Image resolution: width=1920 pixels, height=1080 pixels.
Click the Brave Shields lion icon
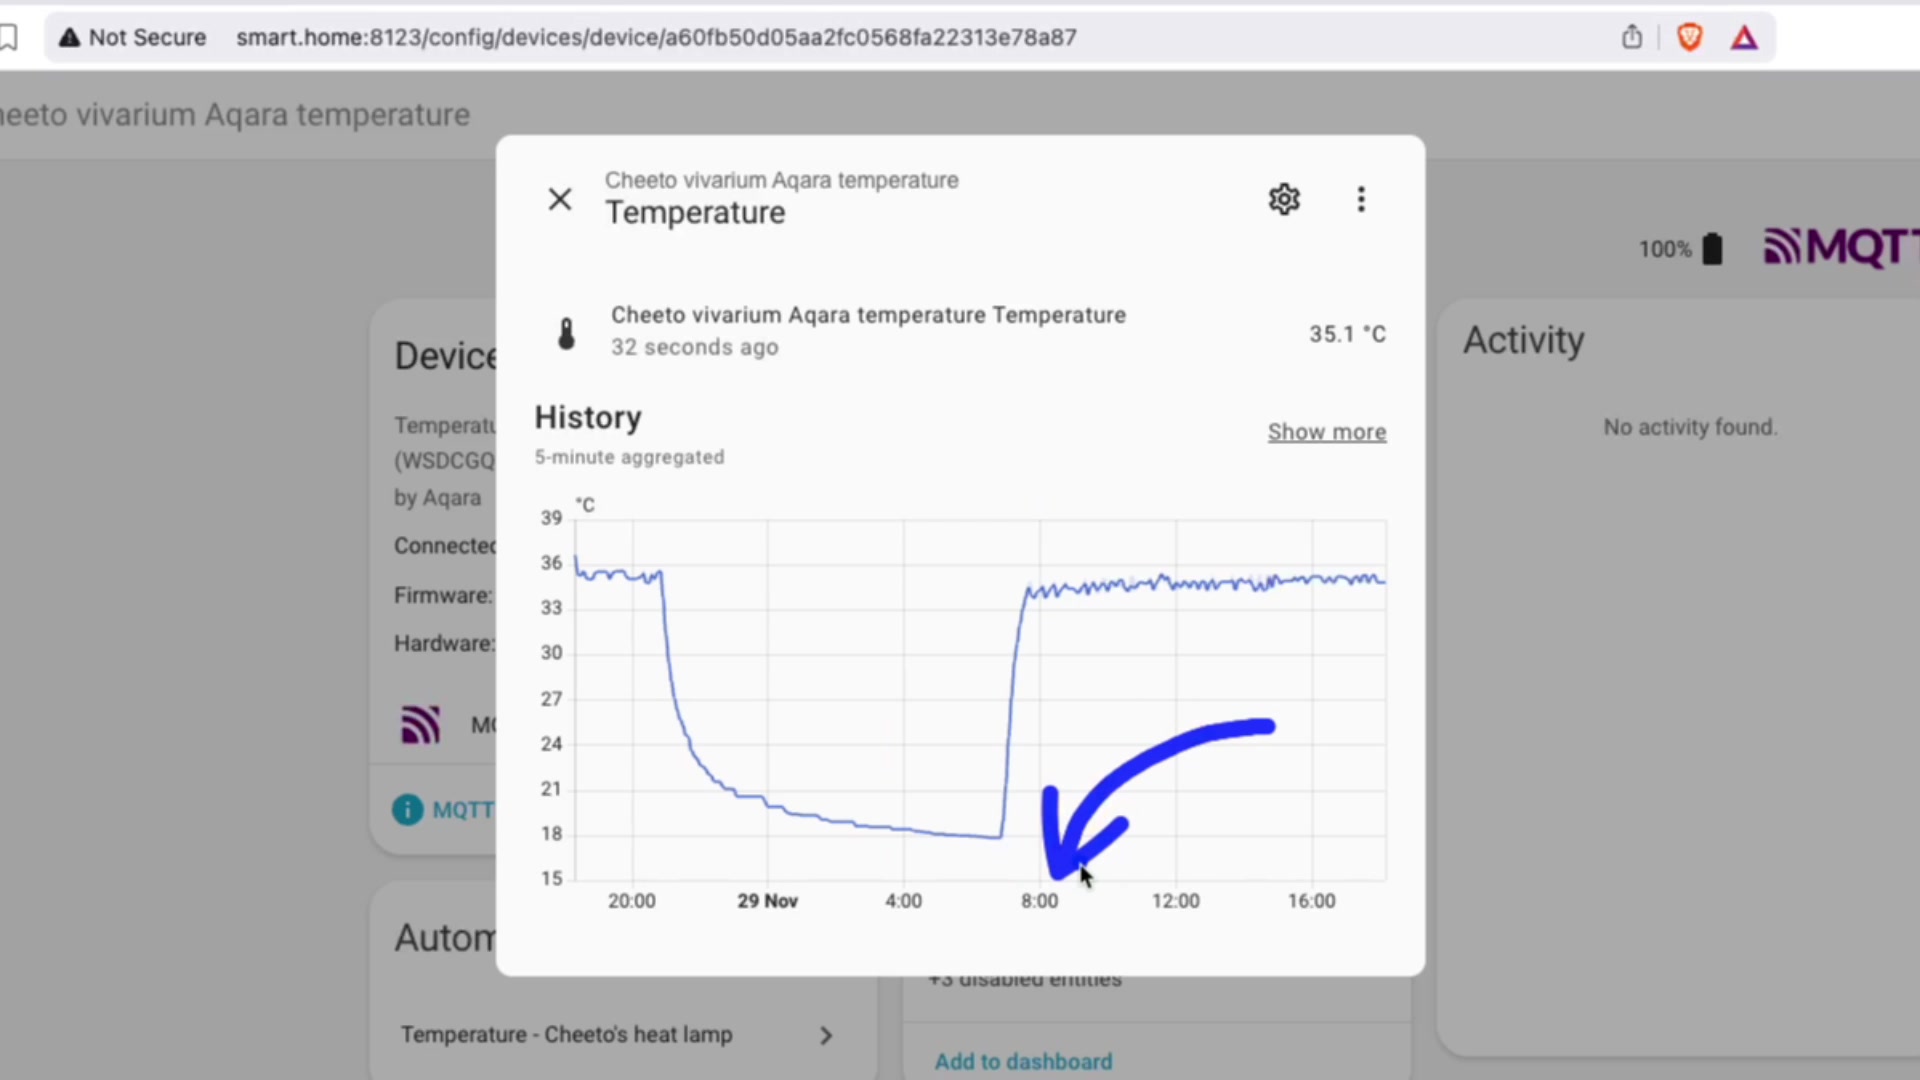pyautogui.click(x=1689, y=38)
